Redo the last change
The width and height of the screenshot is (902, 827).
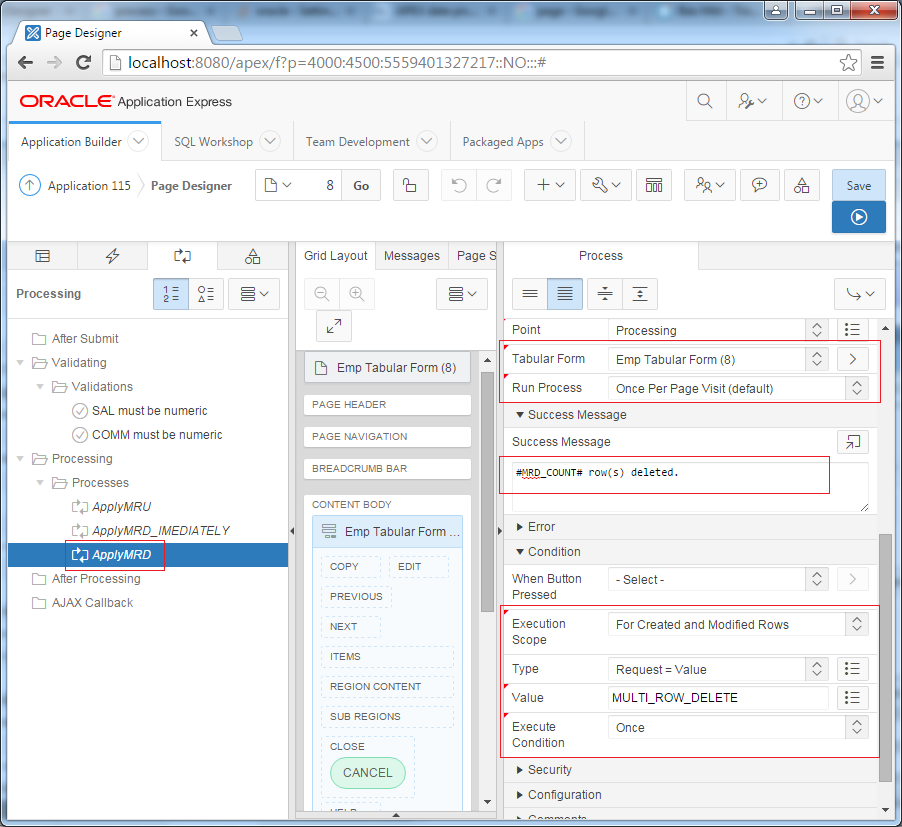494,185
